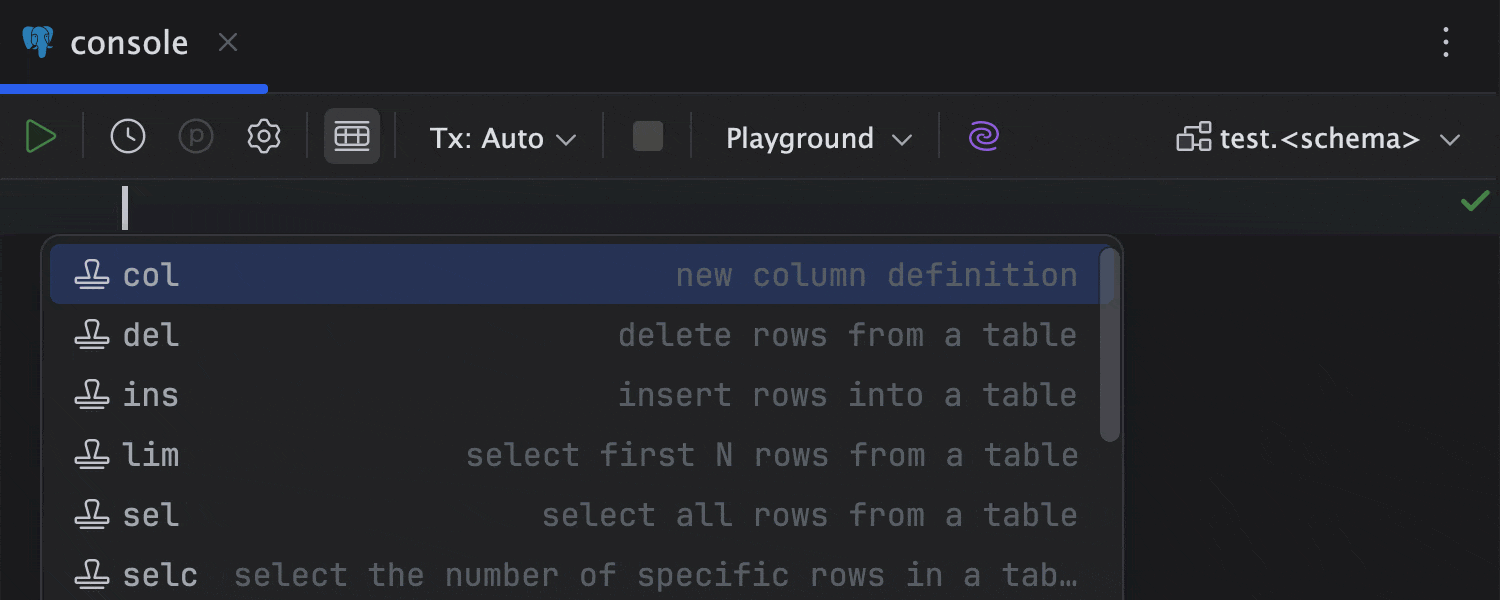Toggle the In-Editor Results table icon

pyautogui.click(x=351, y=136)
